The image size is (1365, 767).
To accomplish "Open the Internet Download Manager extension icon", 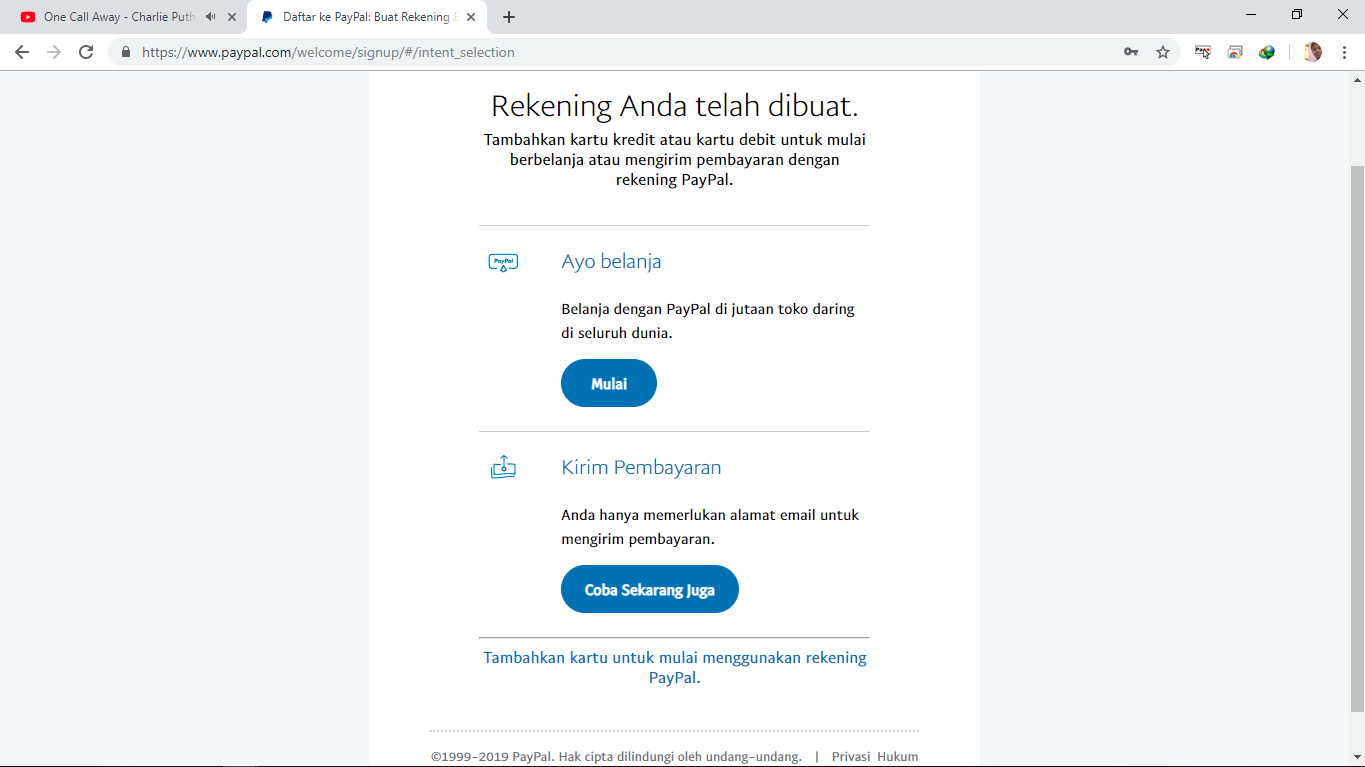I will click(1267, 52).
